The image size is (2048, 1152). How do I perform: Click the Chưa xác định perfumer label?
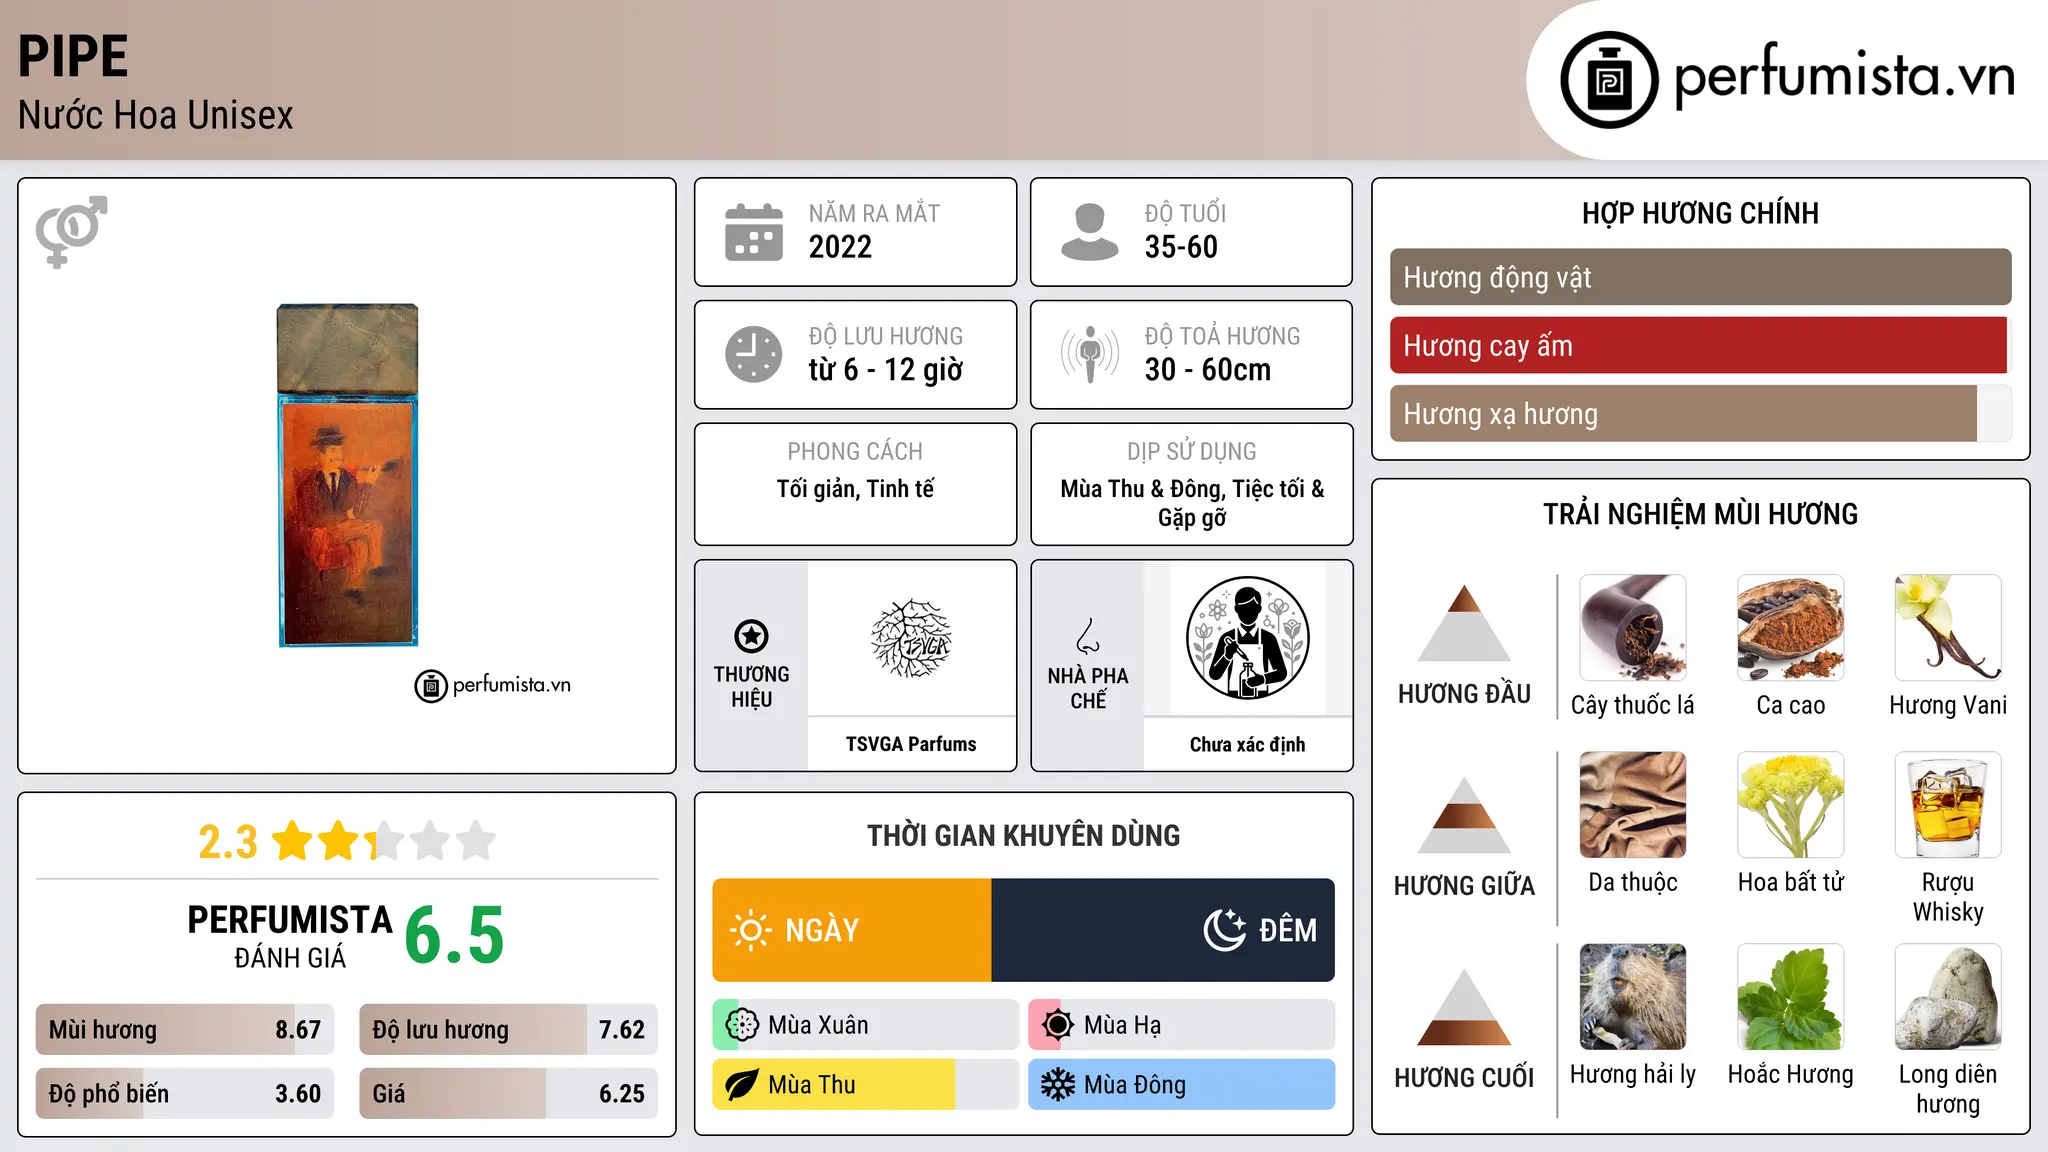pos(1247,744)
